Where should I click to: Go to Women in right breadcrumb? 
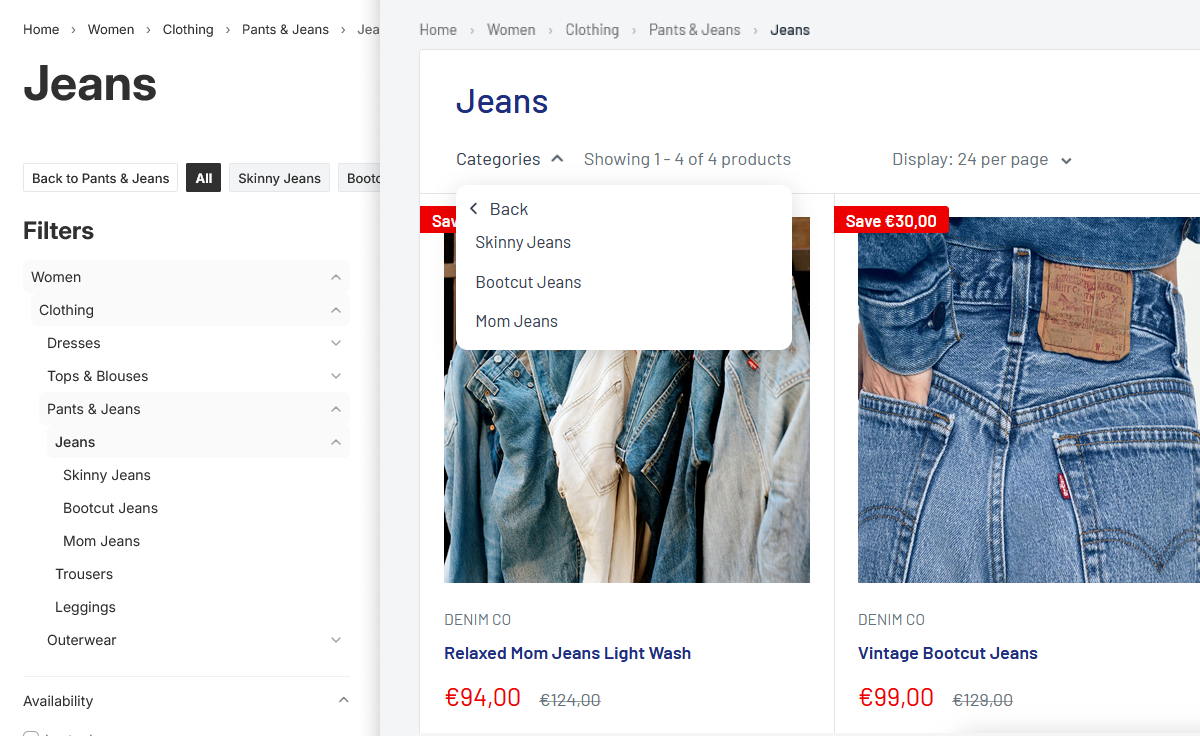point(511,30)
